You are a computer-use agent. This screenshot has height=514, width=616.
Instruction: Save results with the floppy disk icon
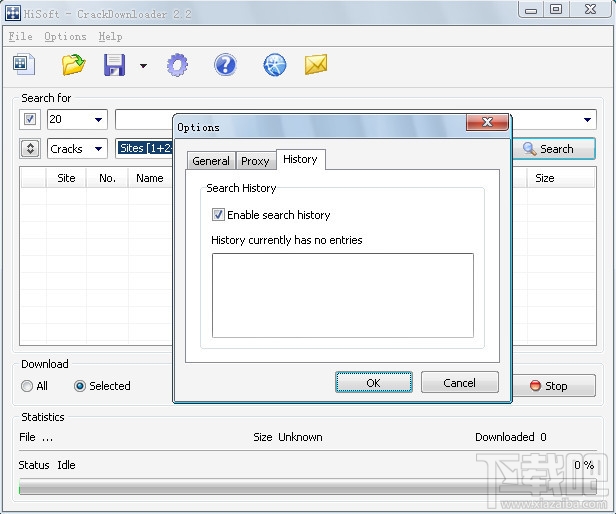(x=114, y=65)
